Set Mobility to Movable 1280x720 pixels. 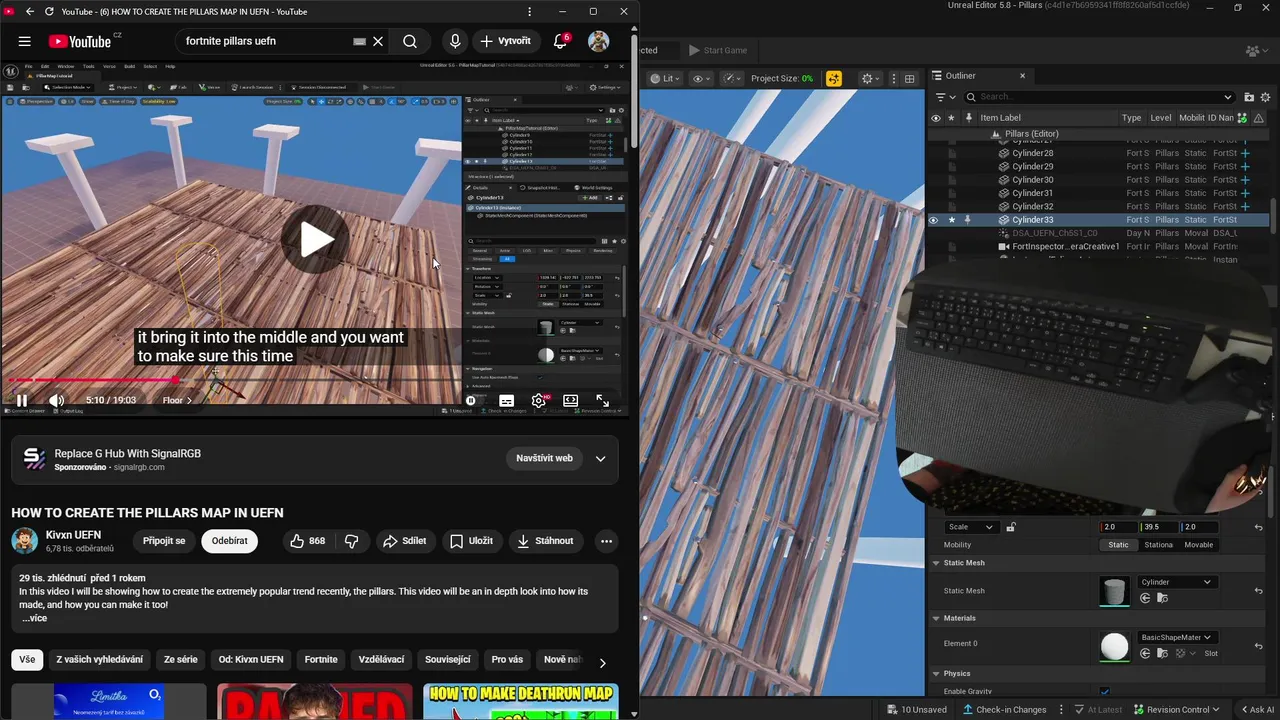pos(1198,545)
